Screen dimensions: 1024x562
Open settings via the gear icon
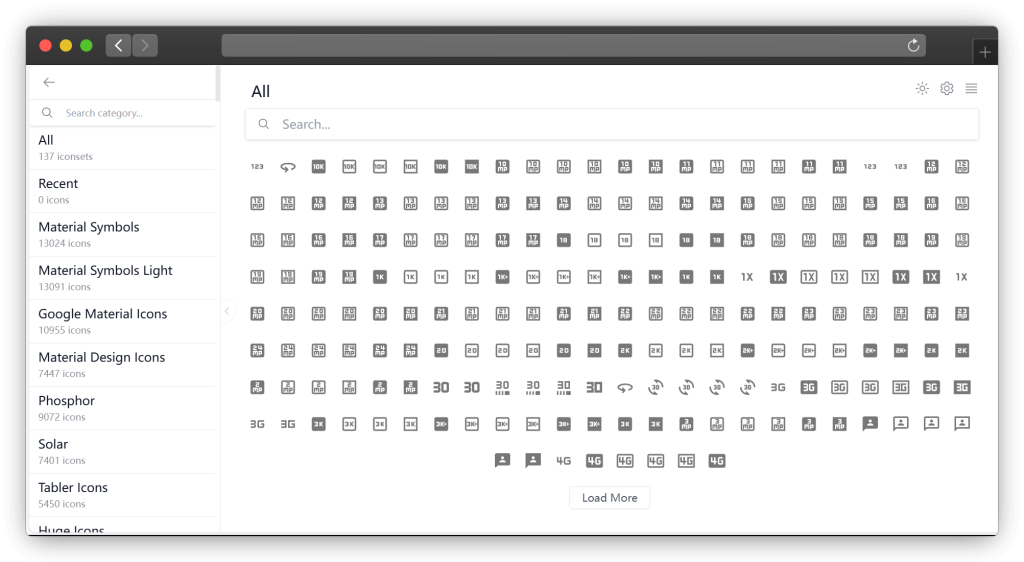click(947, 89)
